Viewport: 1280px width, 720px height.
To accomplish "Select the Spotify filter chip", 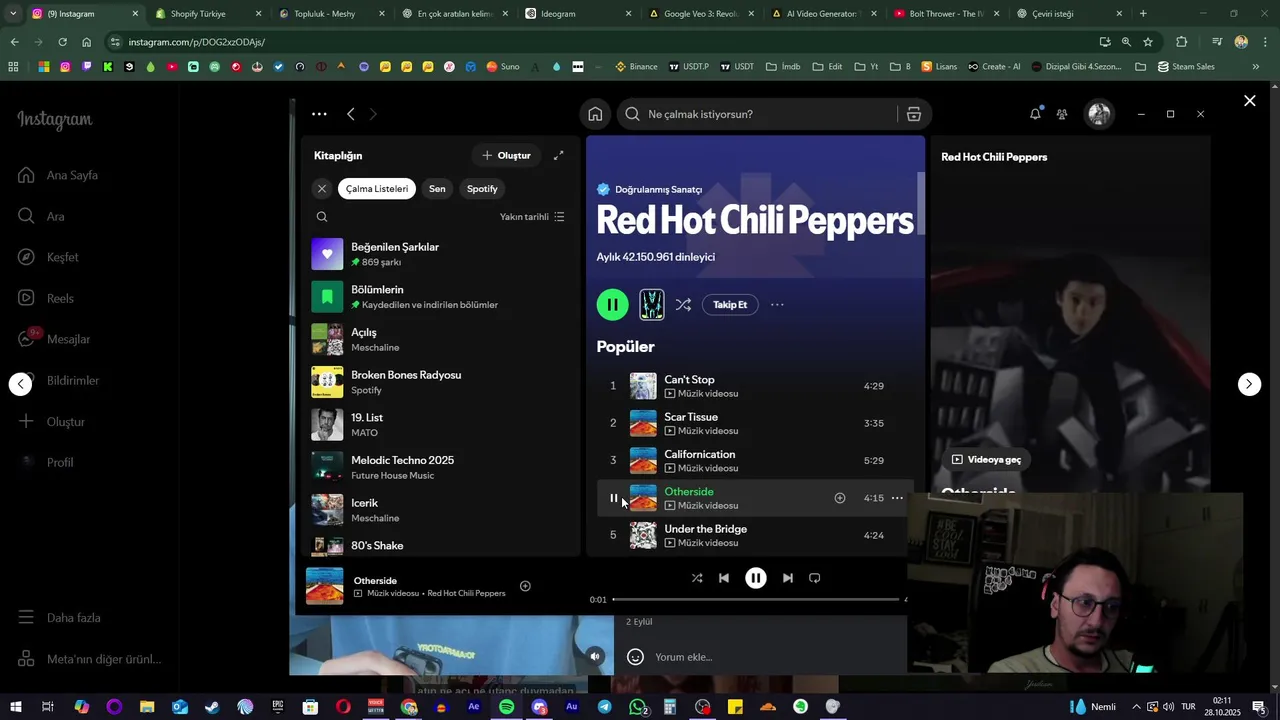I will click(x=482, y=188).
